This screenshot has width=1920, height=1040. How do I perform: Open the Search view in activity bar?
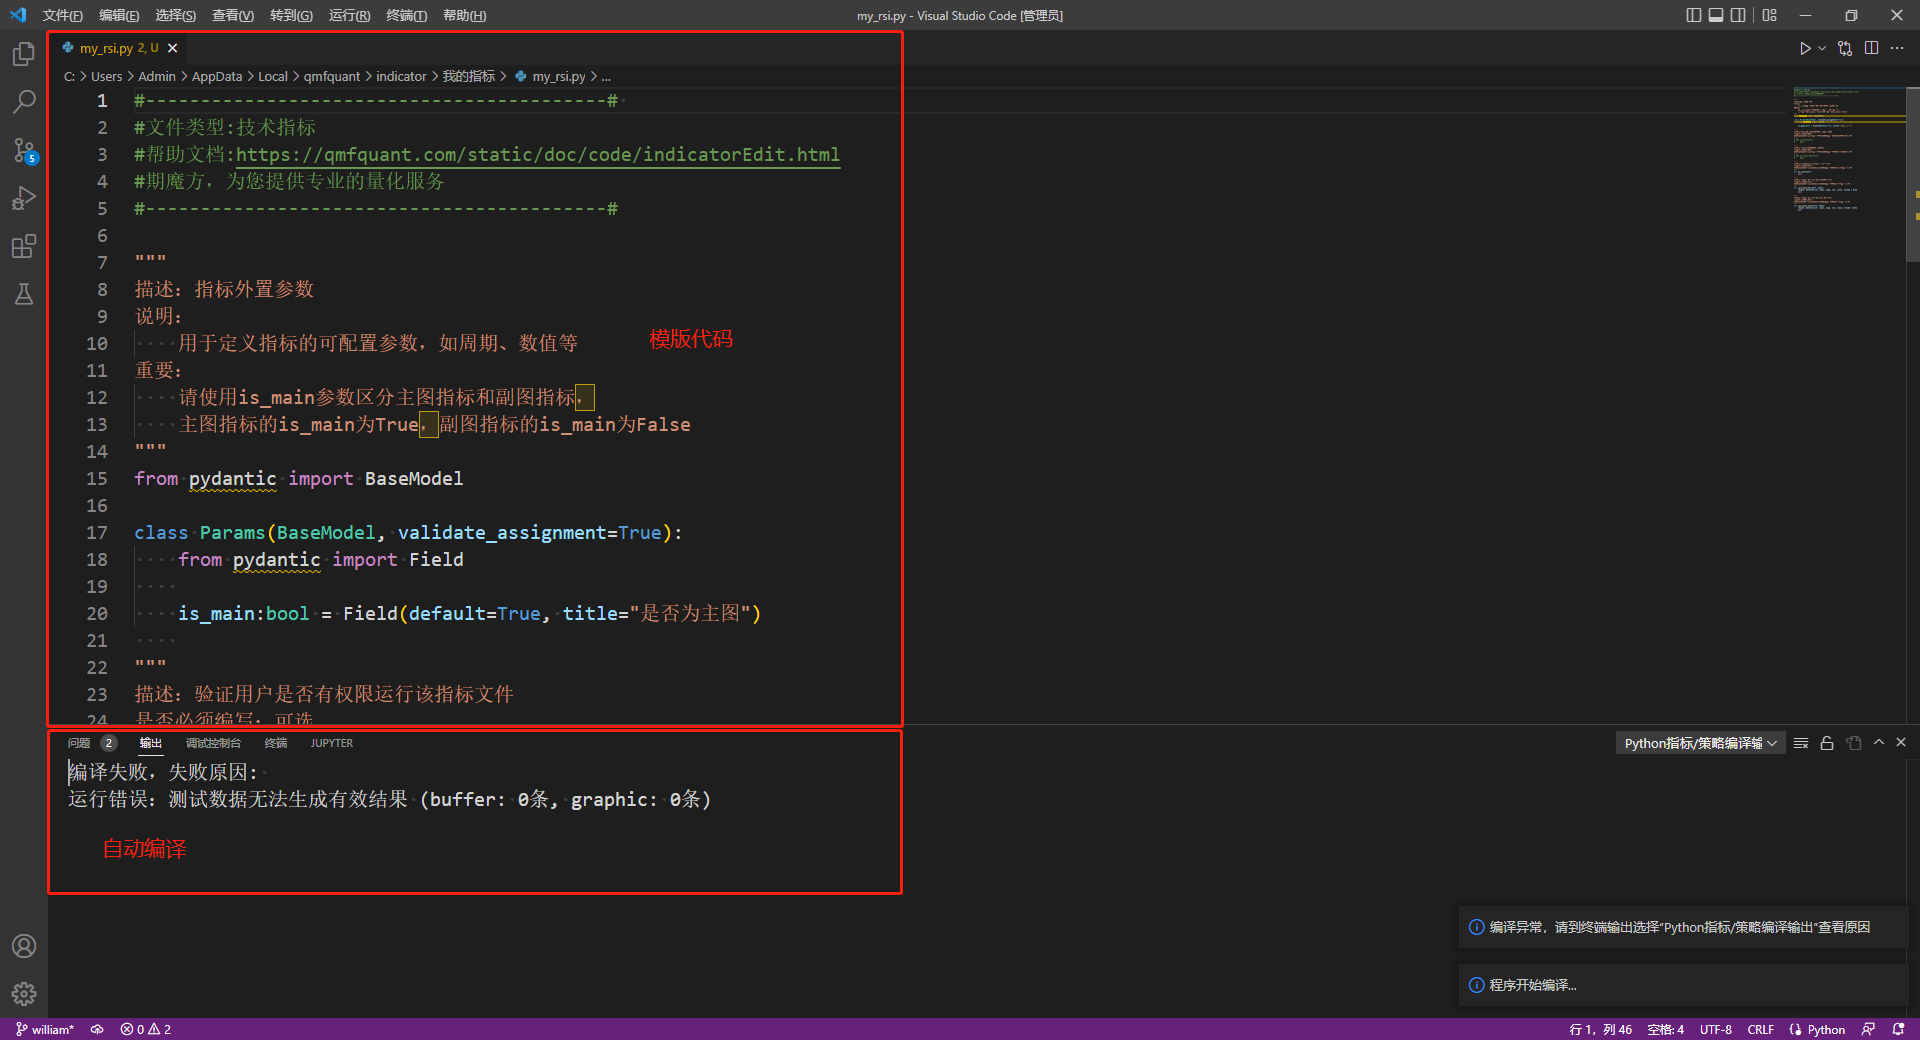coord(24,102)
